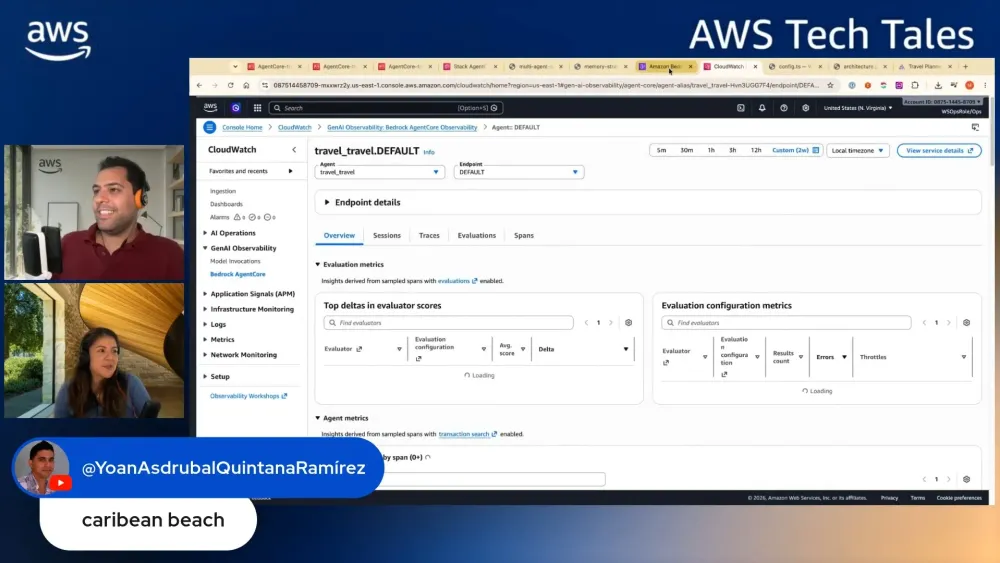The image size is (1000, 563).
Task: Expand Network Monitoring in sidebar
Action: tap(205, 355)
